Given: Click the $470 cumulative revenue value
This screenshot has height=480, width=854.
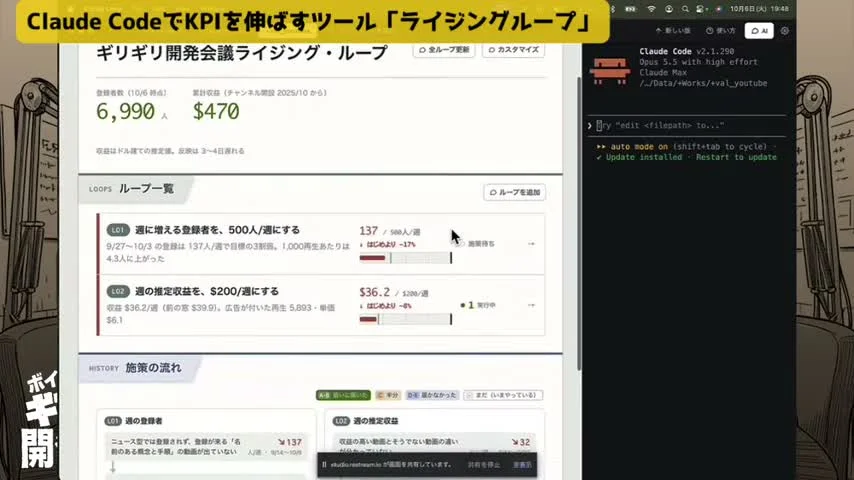Looking at the screenshot, I should [x=216, y=111].
